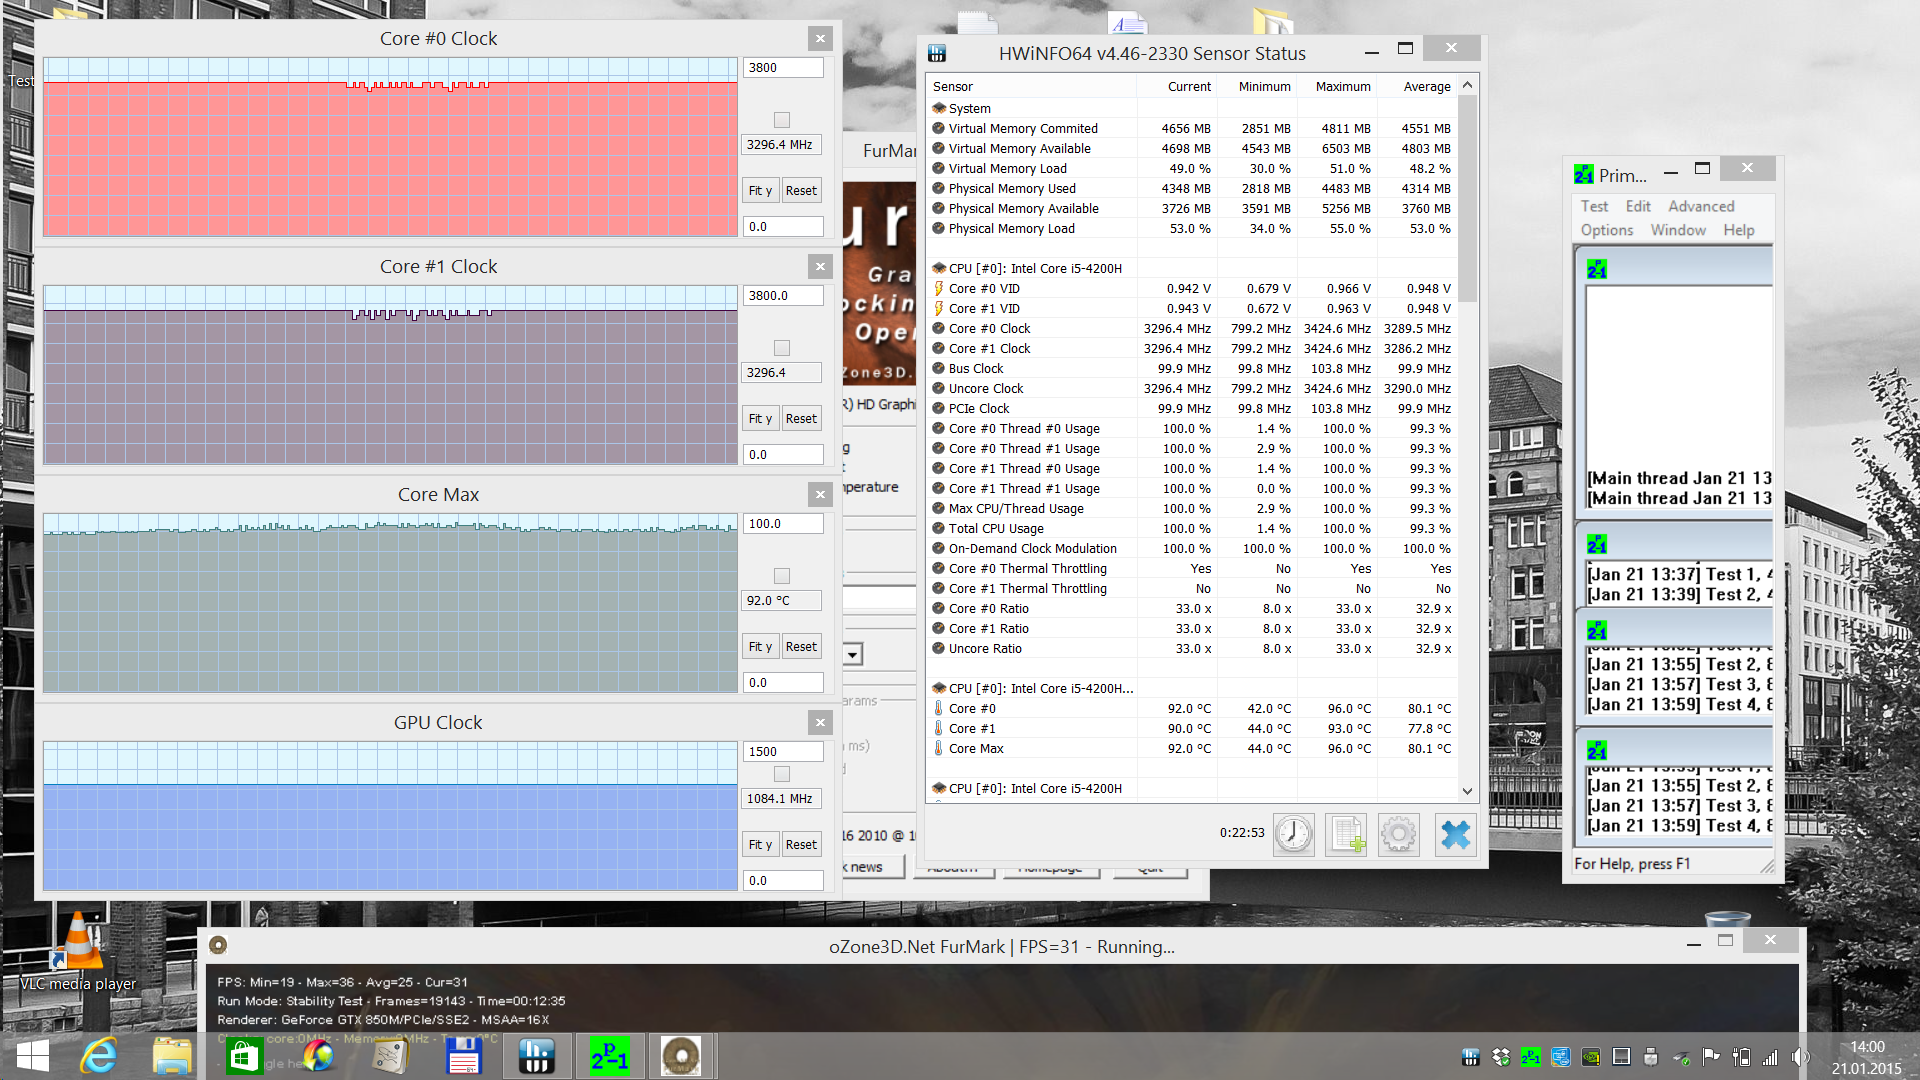Click the blue X close sensors icon
Viewport: 1920px width, 1080px height.
(x=1455, y=834)
